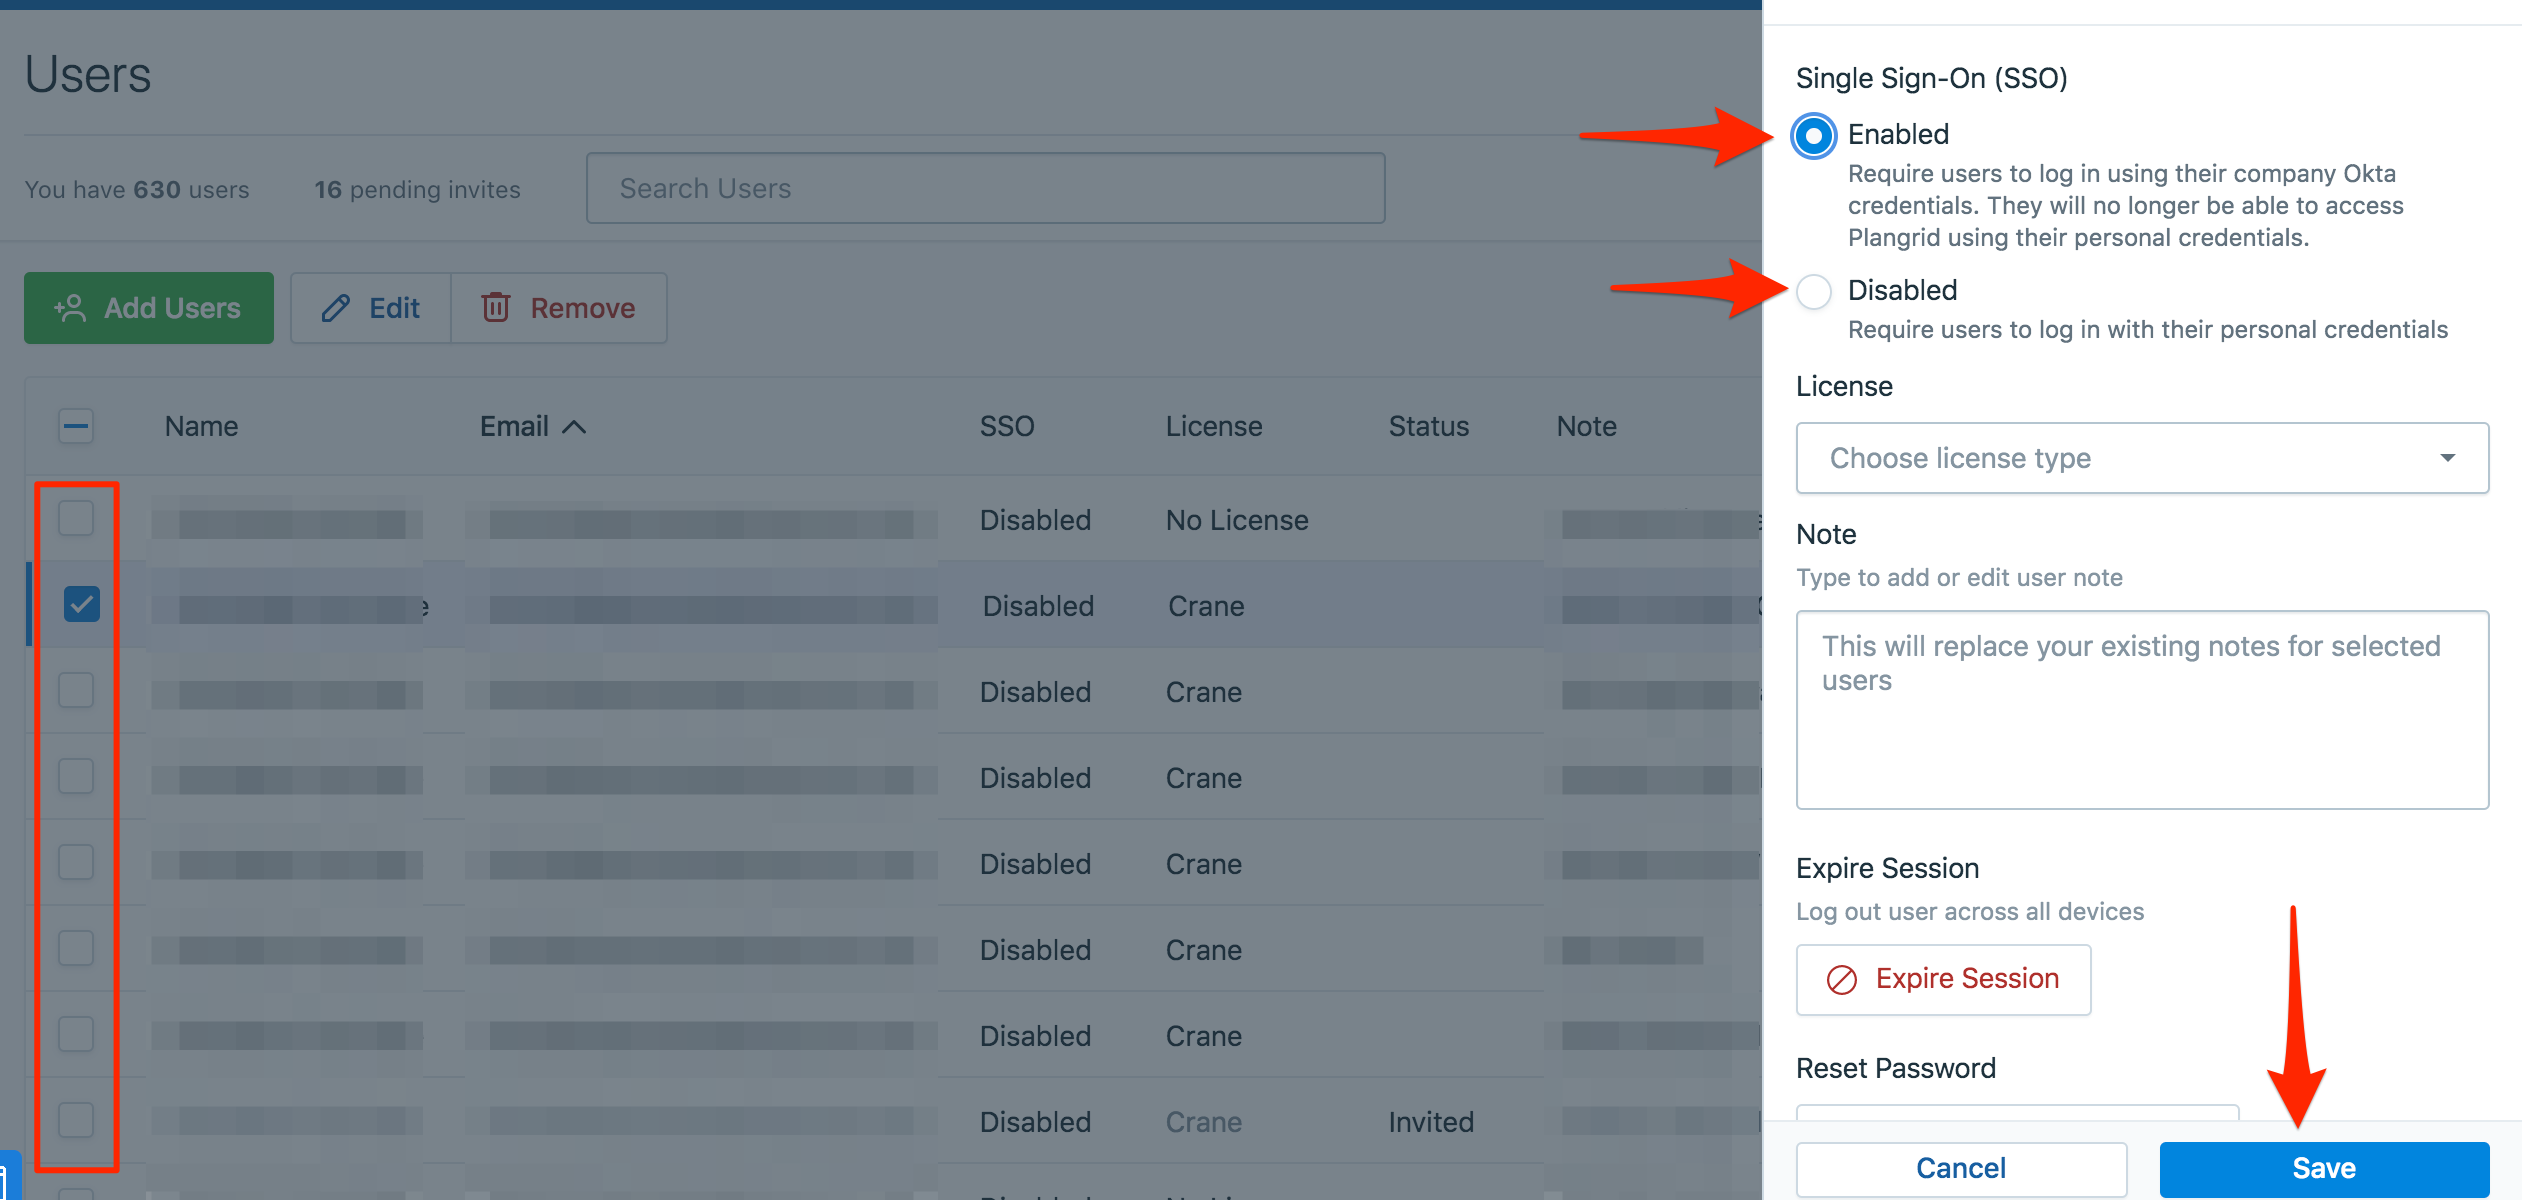Viewport: 2522px width, 1200px height.
Task: Click the No License cell
Action: pos(1237,520)
